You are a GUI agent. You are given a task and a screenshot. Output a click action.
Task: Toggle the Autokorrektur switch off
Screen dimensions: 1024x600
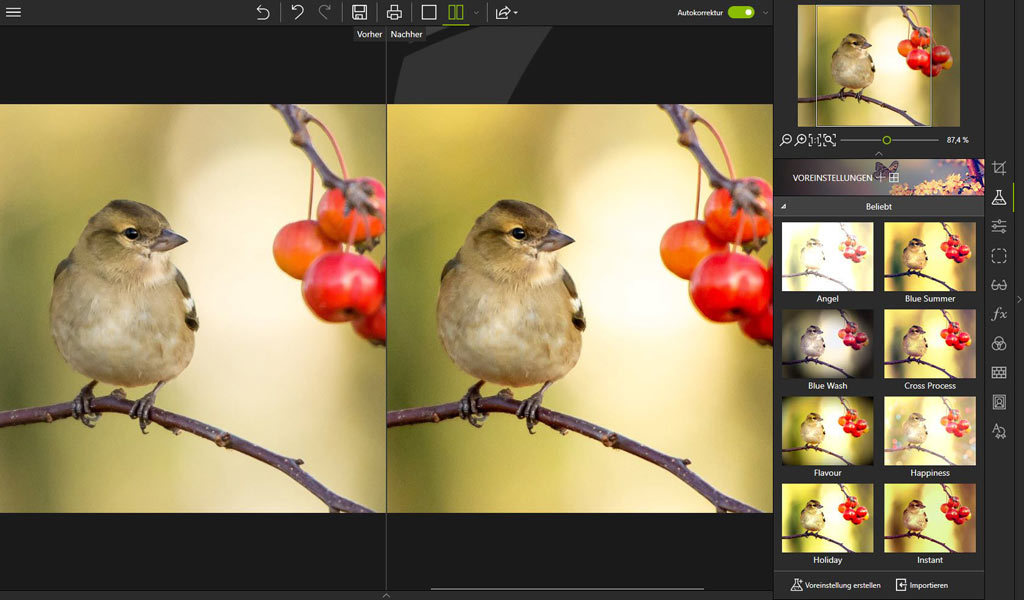click(x=741, y=13)
